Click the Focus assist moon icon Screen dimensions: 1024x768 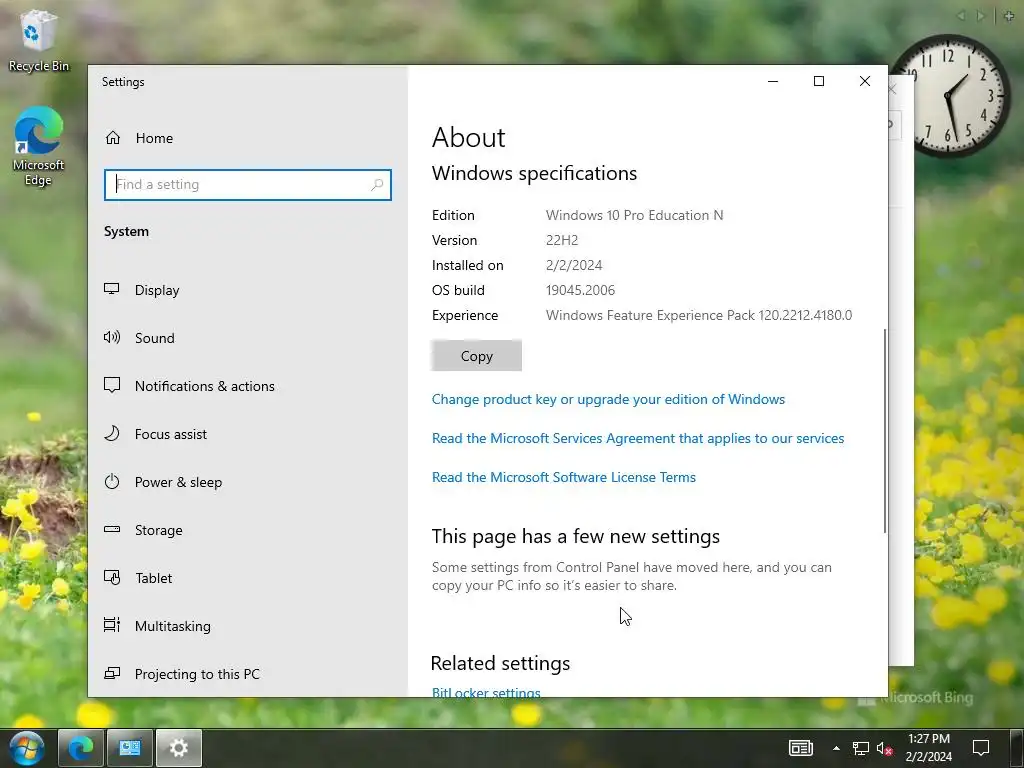pyautogui.click(x=112, y=434)
